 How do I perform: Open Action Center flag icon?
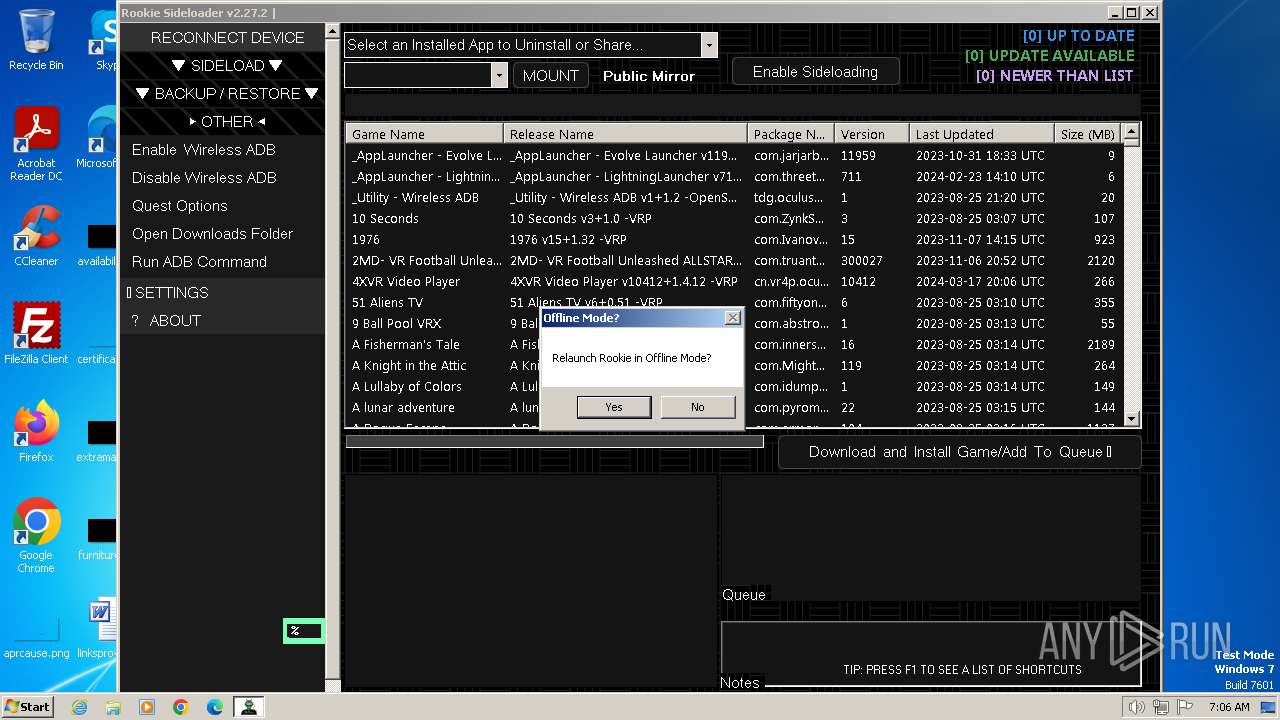pyautogui.click(x=1183, y=707)
